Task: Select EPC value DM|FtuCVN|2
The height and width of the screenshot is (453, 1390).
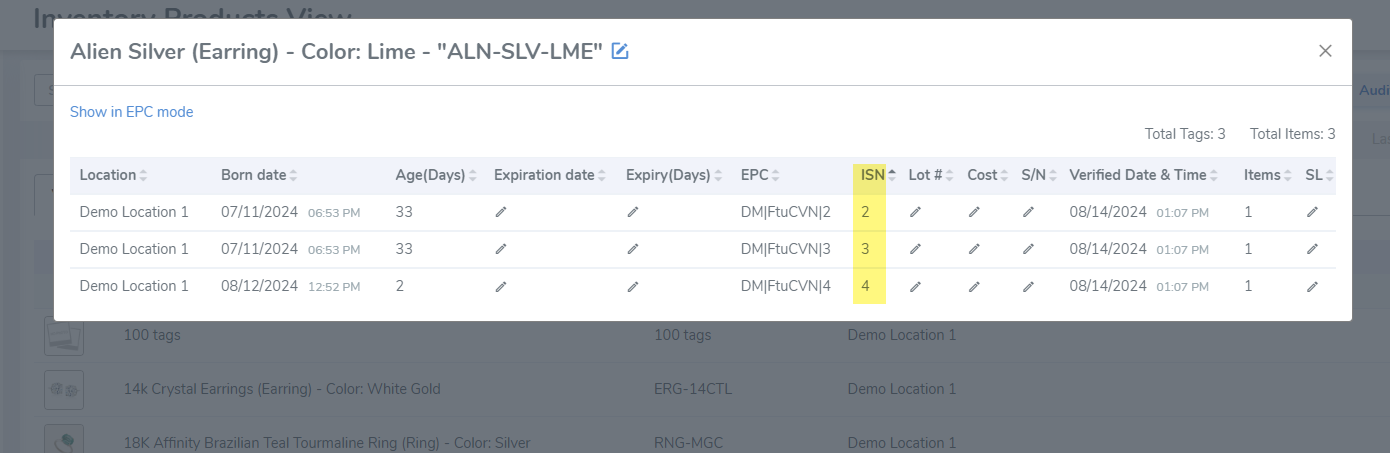Action: 786,212
